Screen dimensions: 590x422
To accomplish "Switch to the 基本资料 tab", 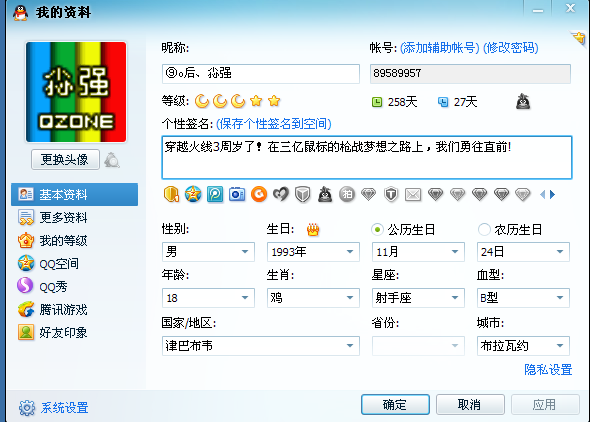I will [75, 194].
